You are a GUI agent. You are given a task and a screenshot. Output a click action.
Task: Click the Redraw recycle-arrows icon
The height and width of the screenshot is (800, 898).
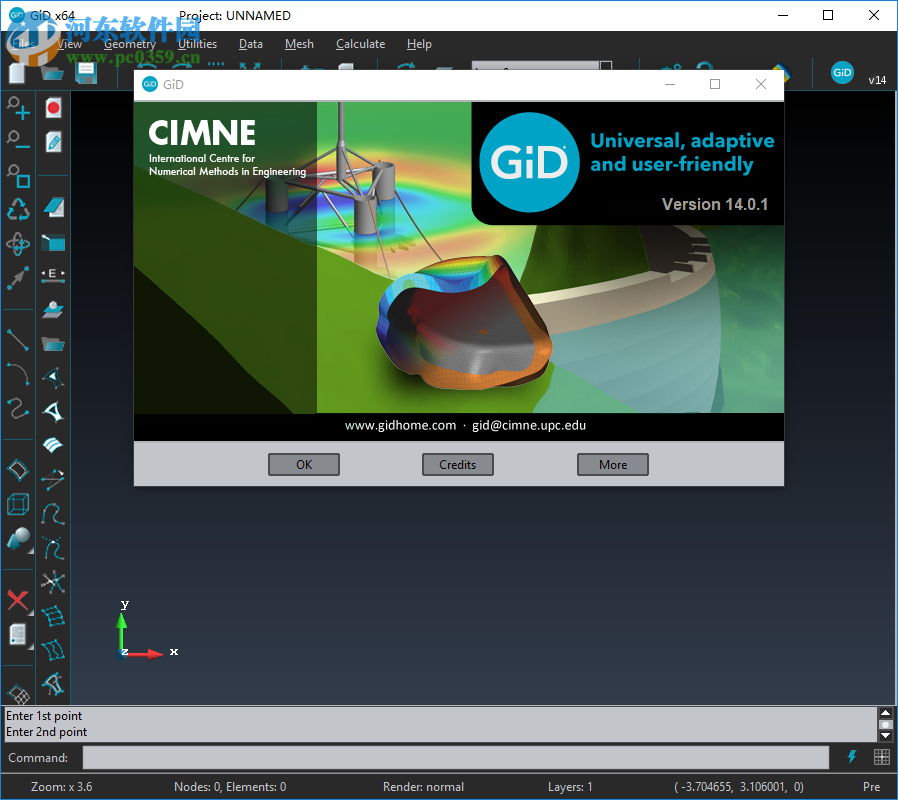(18, 210)
